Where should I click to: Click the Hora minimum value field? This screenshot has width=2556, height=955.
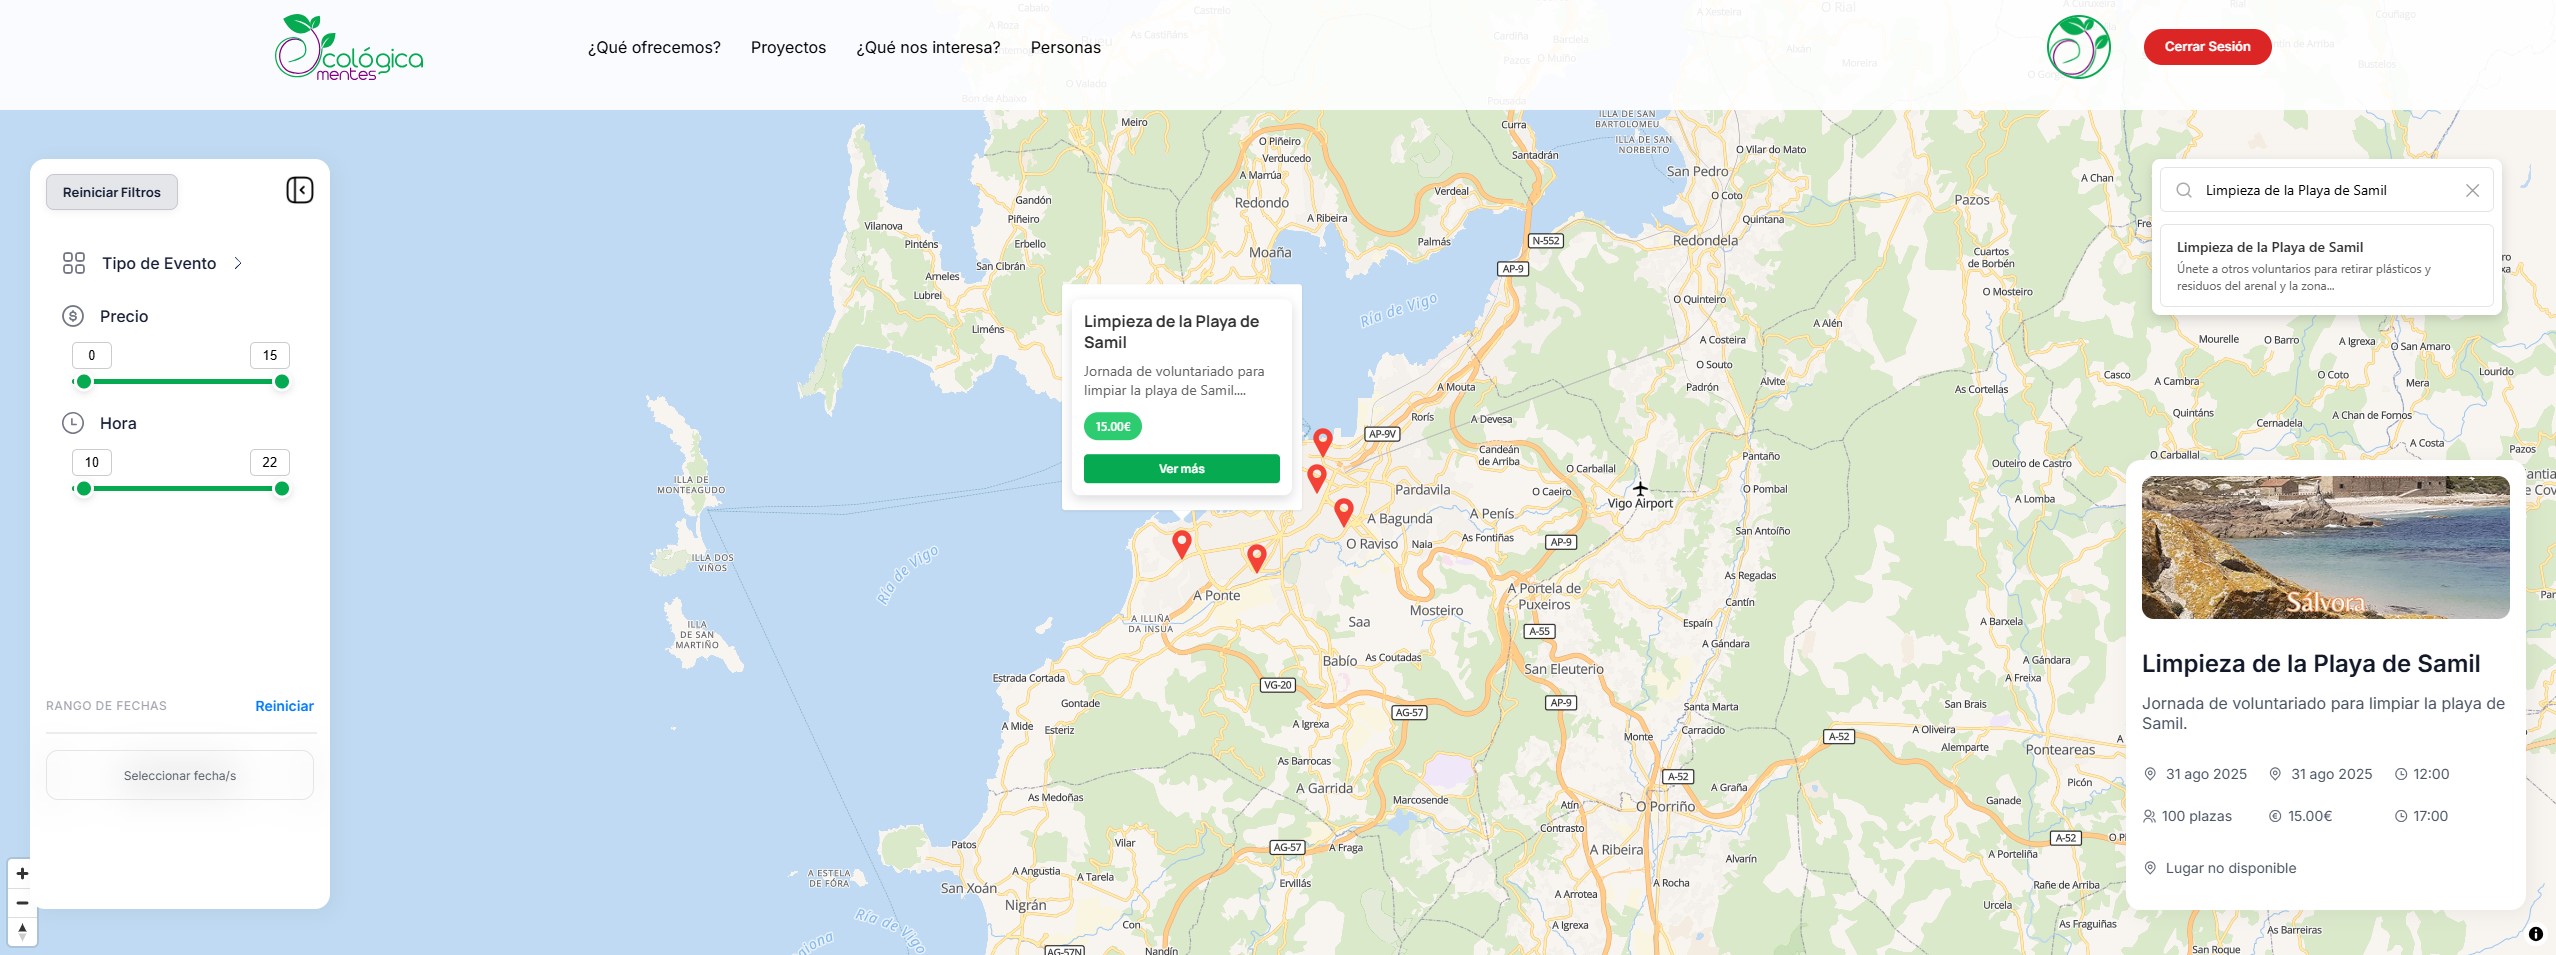[92, 462]
